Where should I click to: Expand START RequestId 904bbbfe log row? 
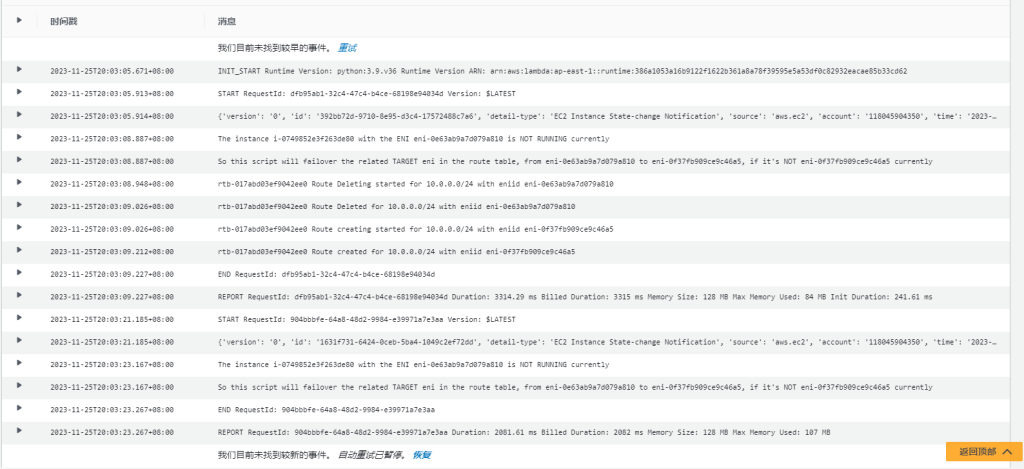coord(19,319)
